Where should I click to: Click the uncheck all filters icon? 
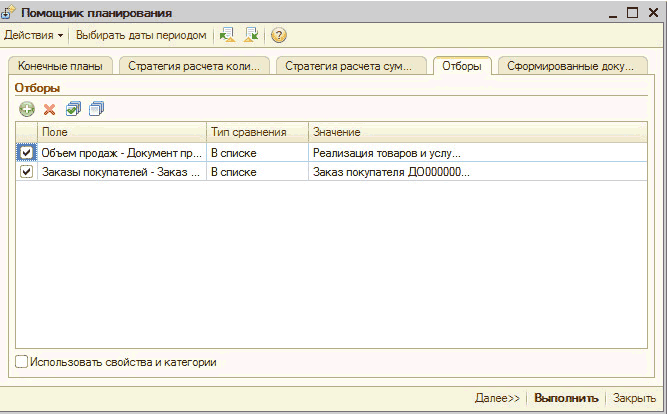coord(95,109)
